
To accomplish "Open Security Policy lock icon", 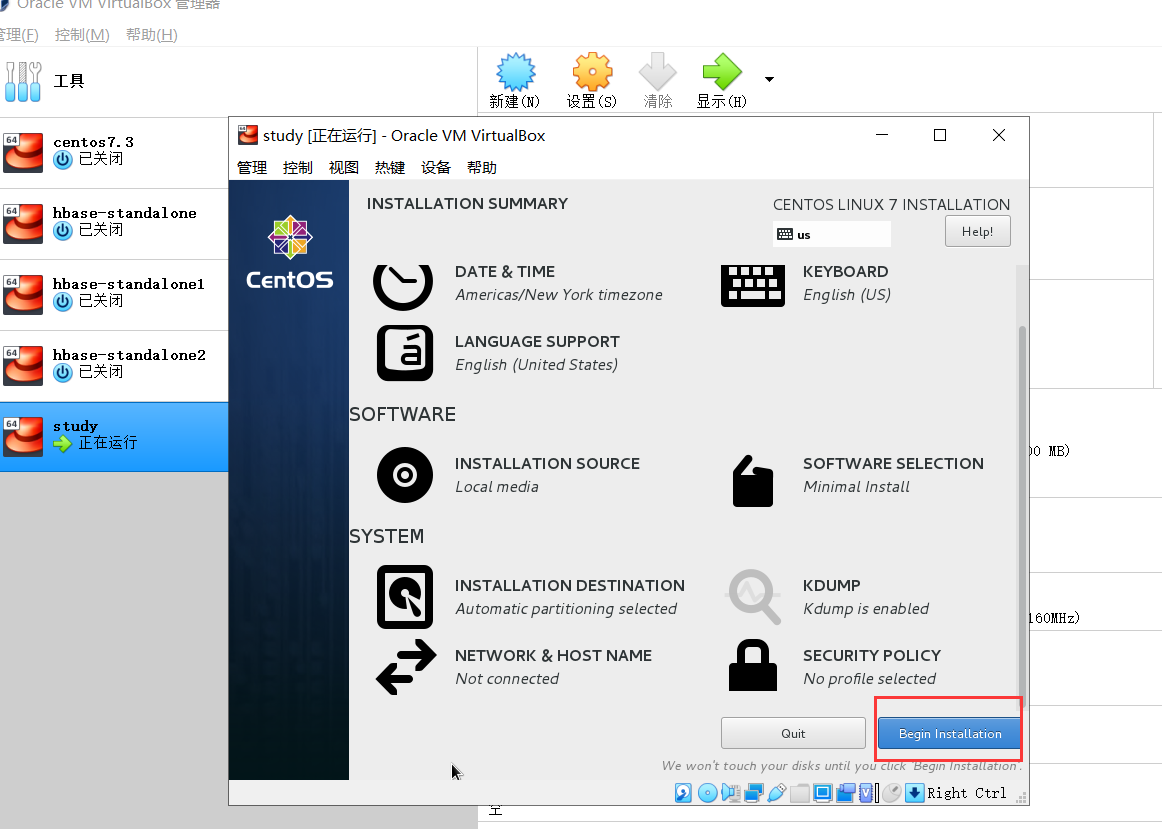I will [753, 665].
